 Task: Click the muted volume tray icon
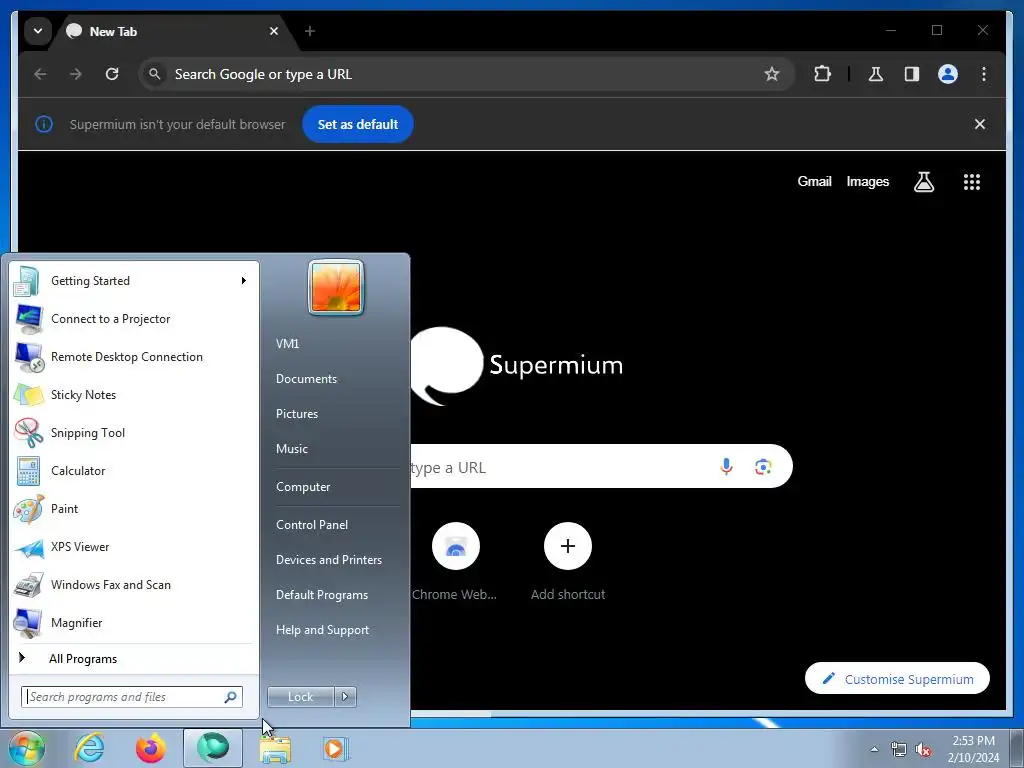(x=923, y=749)
